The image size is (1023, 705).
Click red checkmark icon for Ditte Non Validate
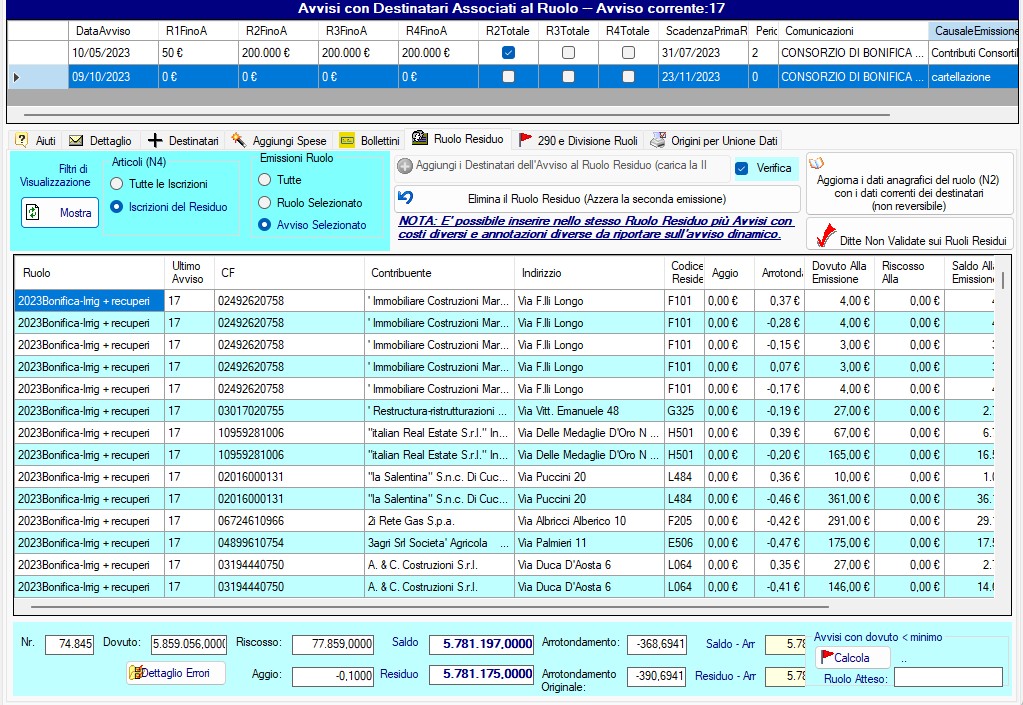(825, 236)
